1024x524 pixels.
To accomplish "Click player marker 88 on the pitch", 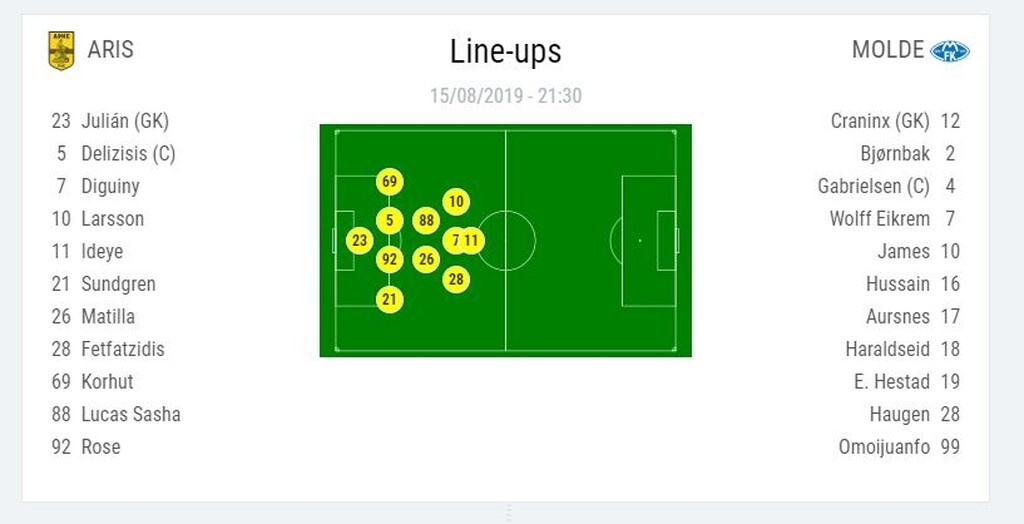I will tap(427, 221).
